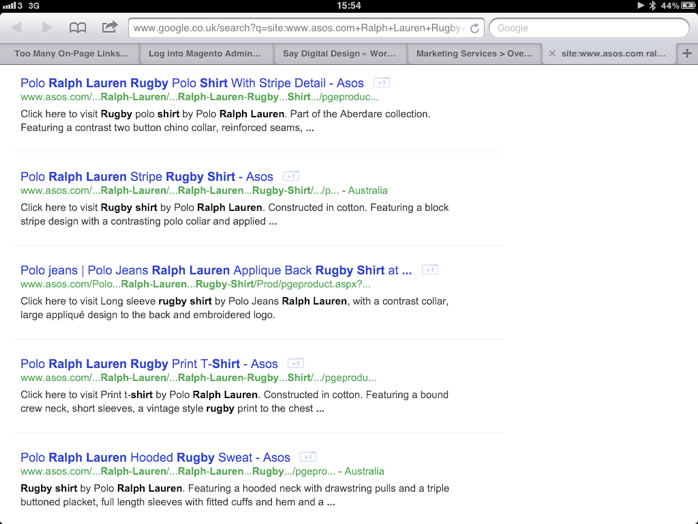The width and height of the screenshot is (698, 524).
Task: Open Polo Jeans Applique Back Rugby Shirt result
Action: (216, 270)
